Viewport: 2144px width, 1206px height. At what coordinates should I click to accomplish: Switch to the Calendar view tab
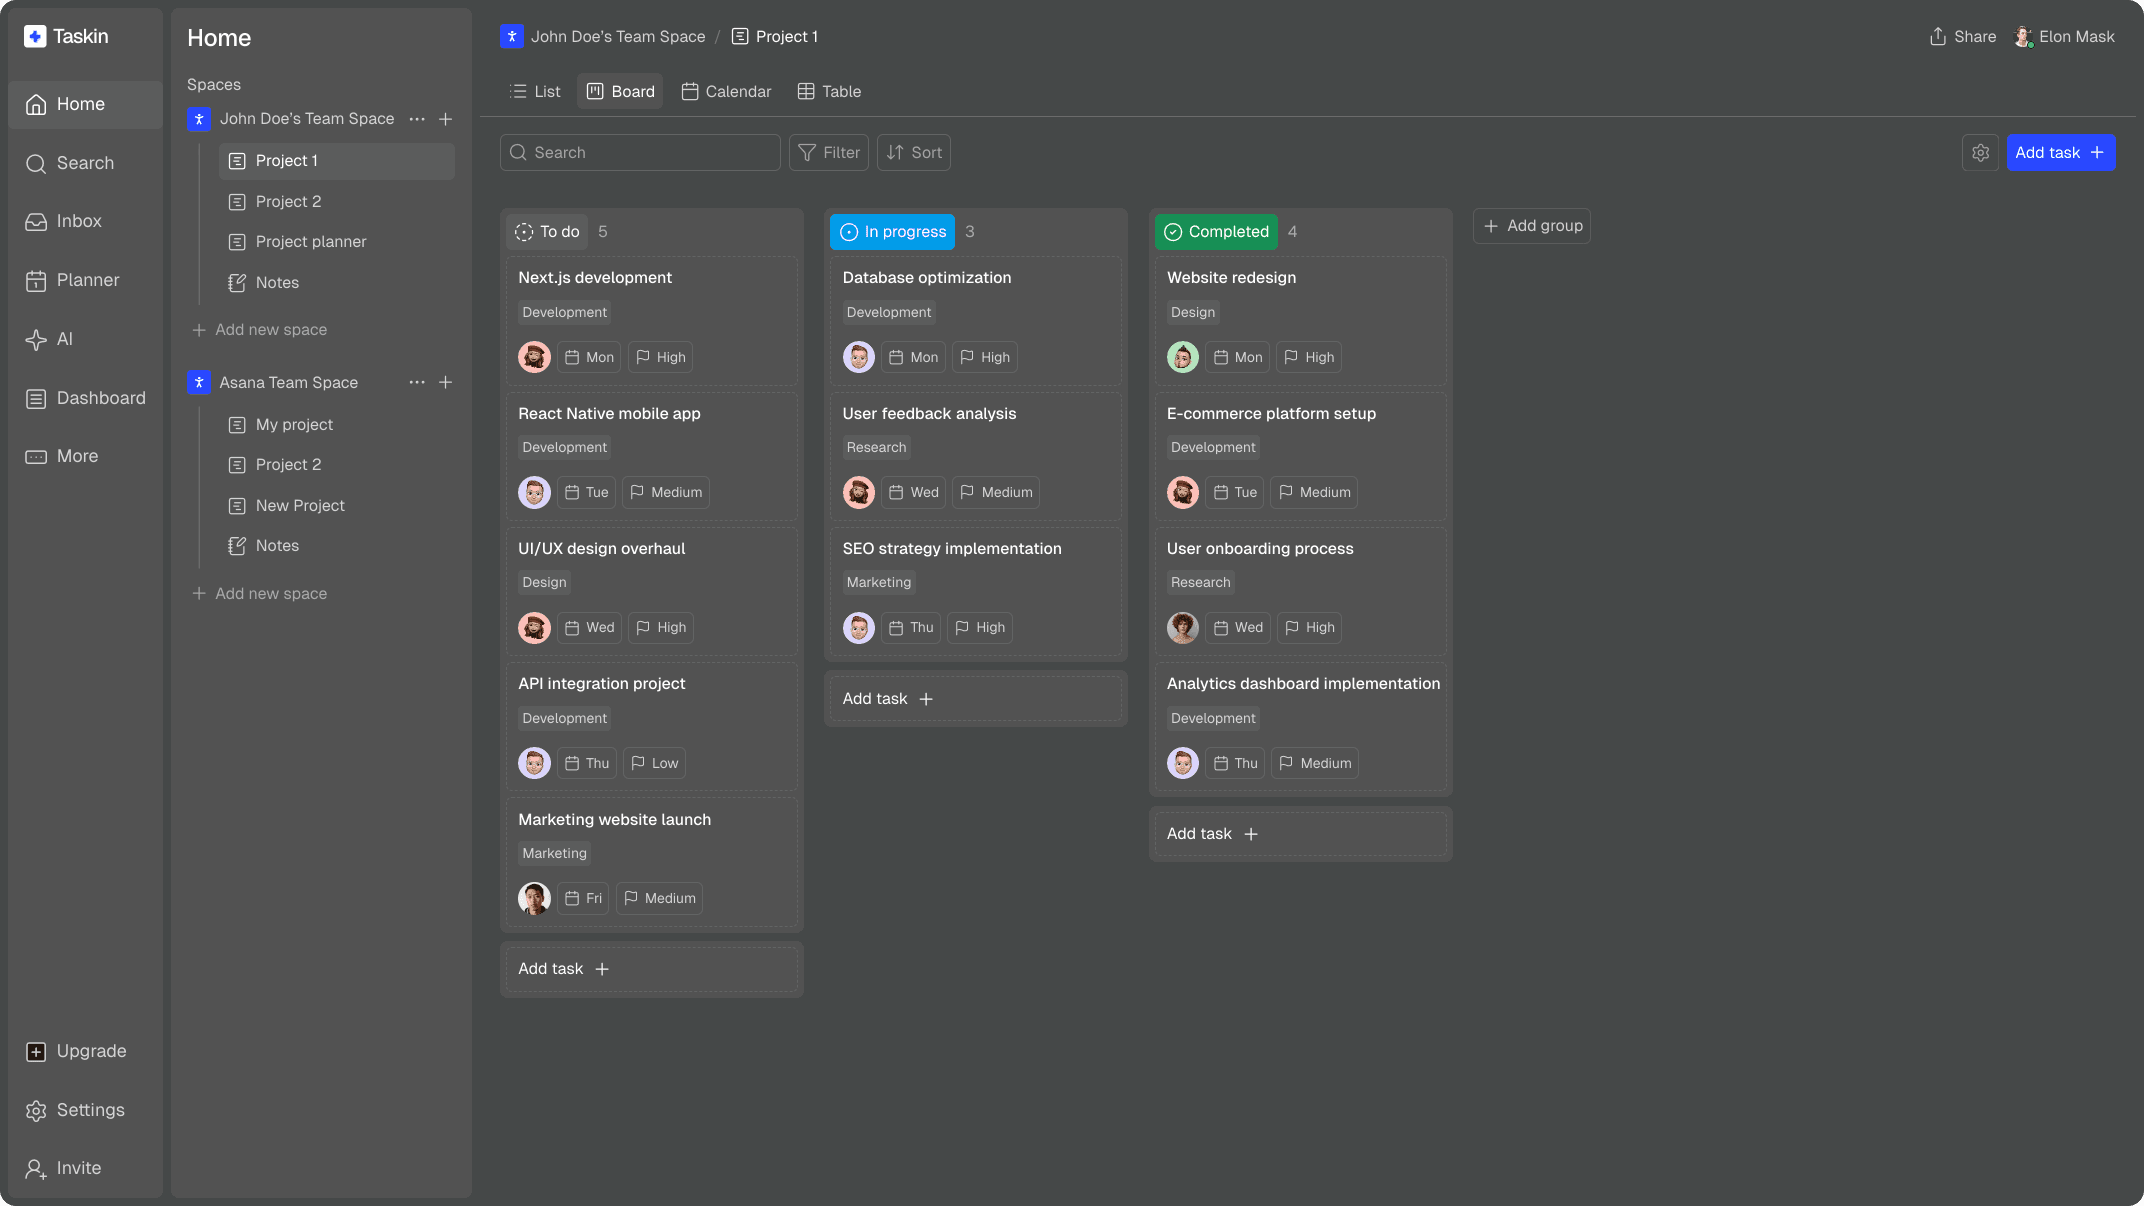pos(727,91)
